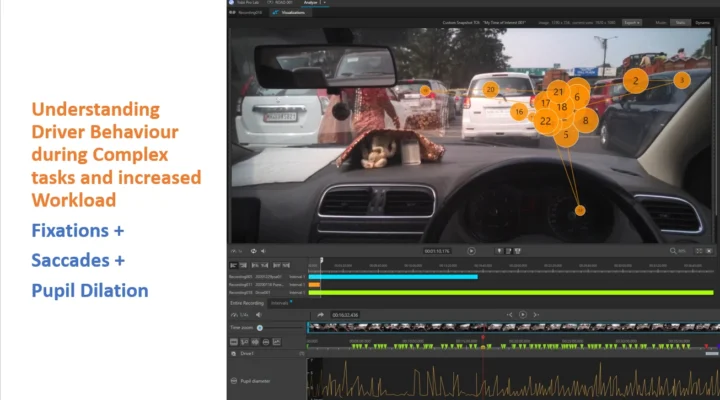720x400 pixels.
Task: Switch to the Entire Recording tab
Action: click(x=247, y=303)
